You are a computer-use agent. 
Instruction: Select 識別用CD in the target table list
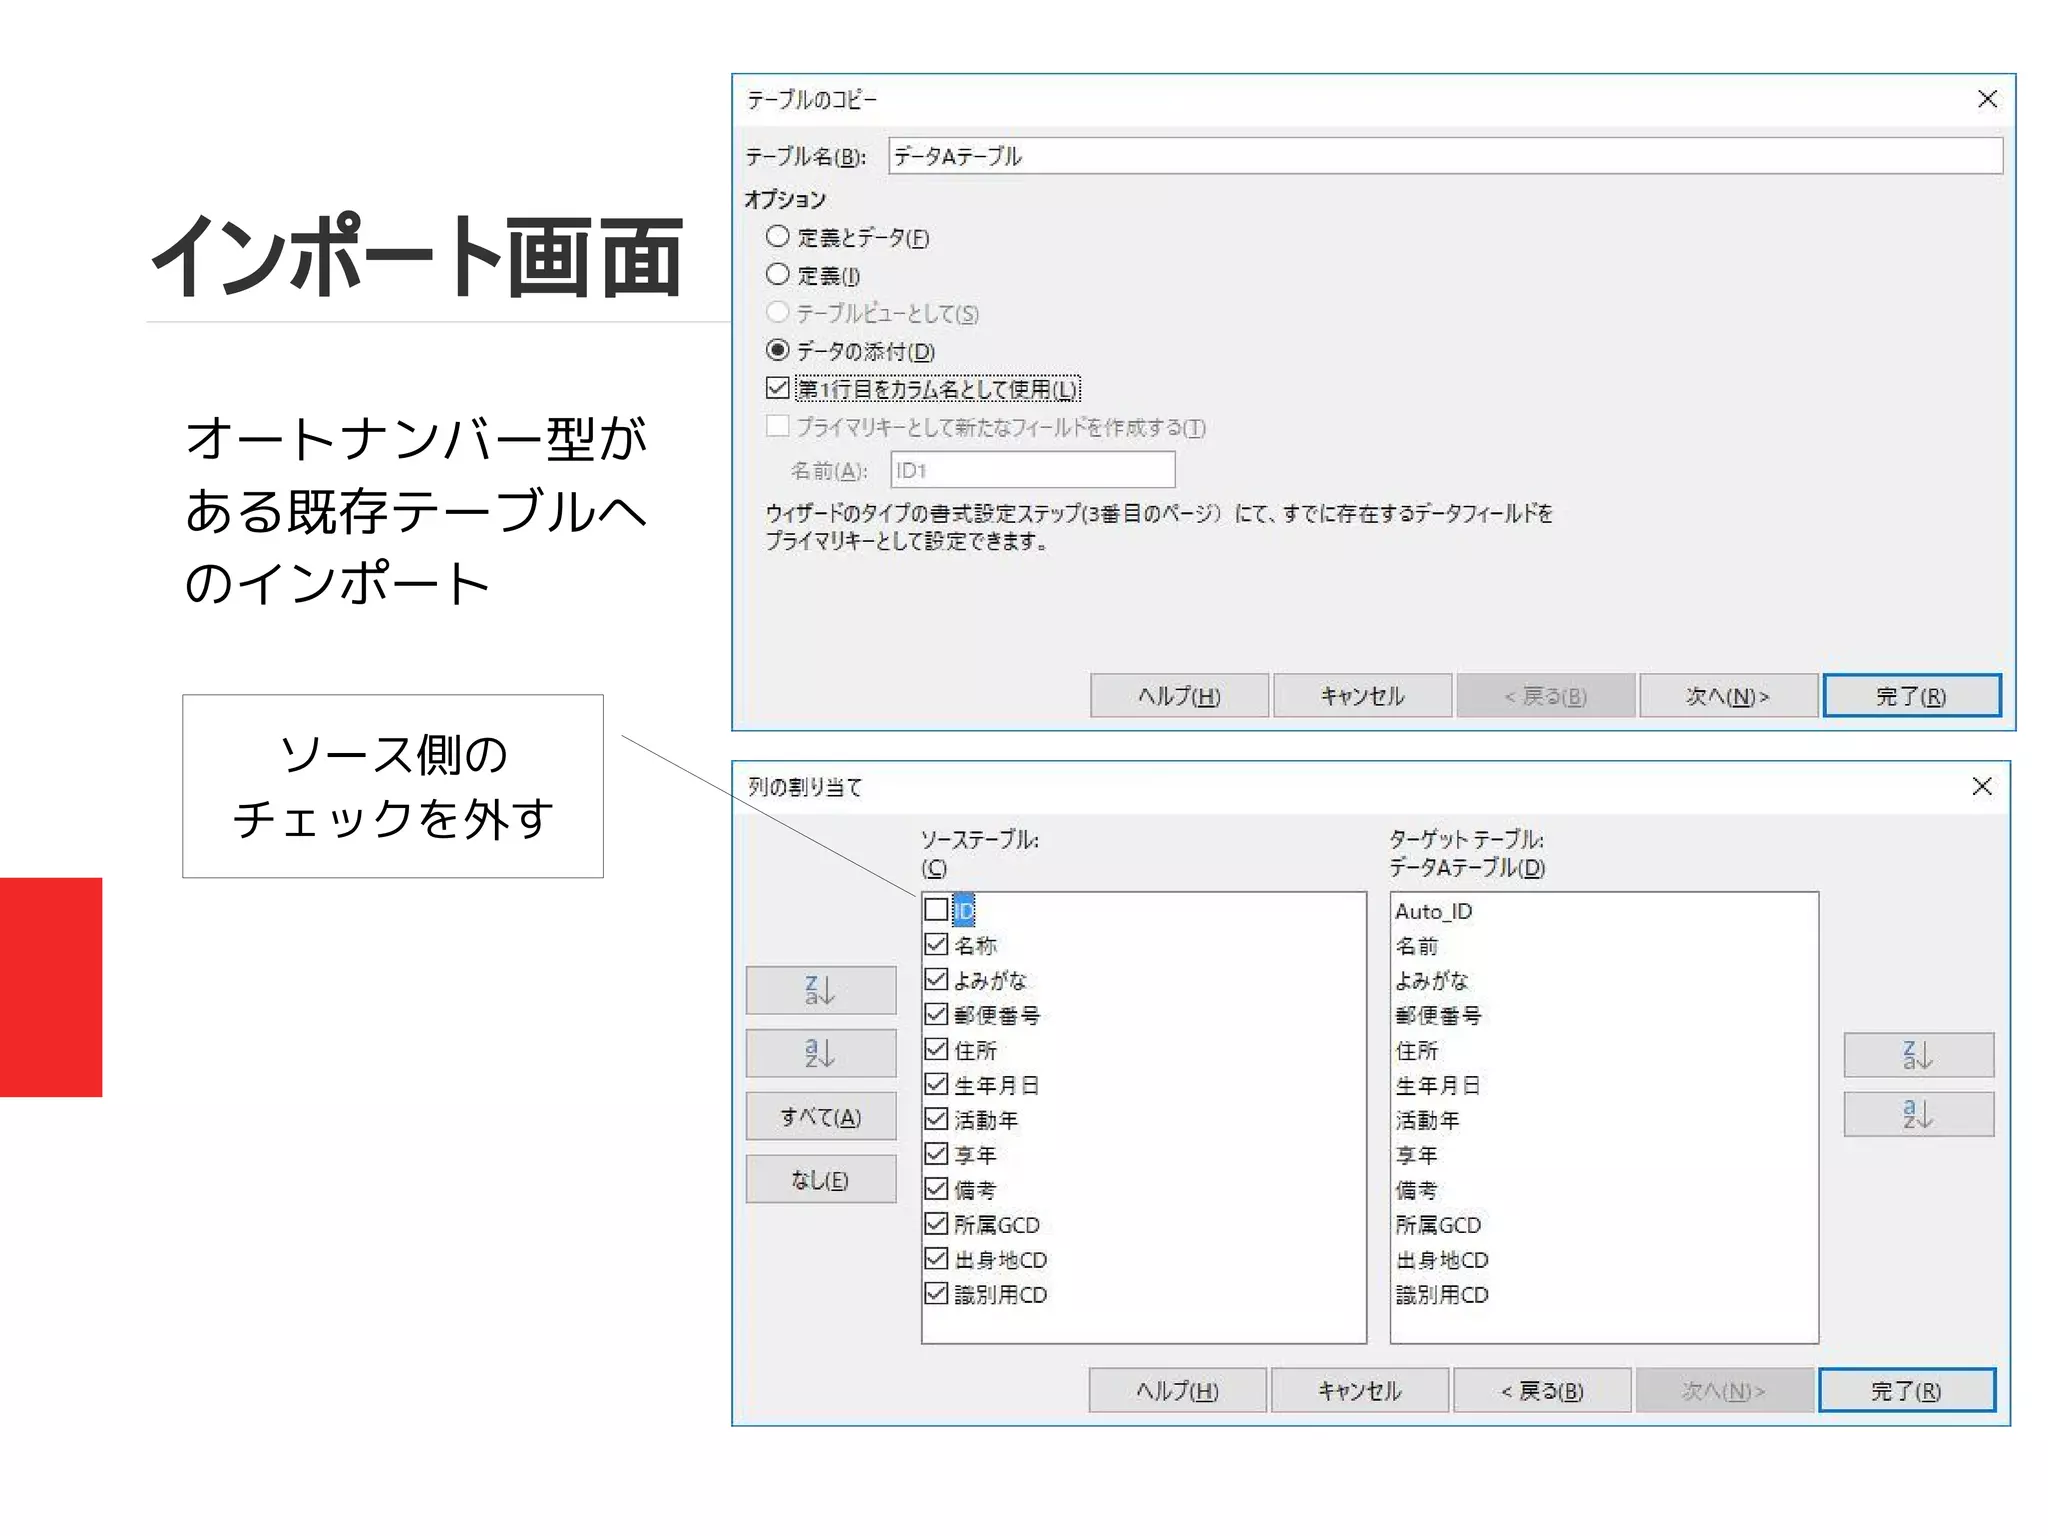point(1442,1295)
